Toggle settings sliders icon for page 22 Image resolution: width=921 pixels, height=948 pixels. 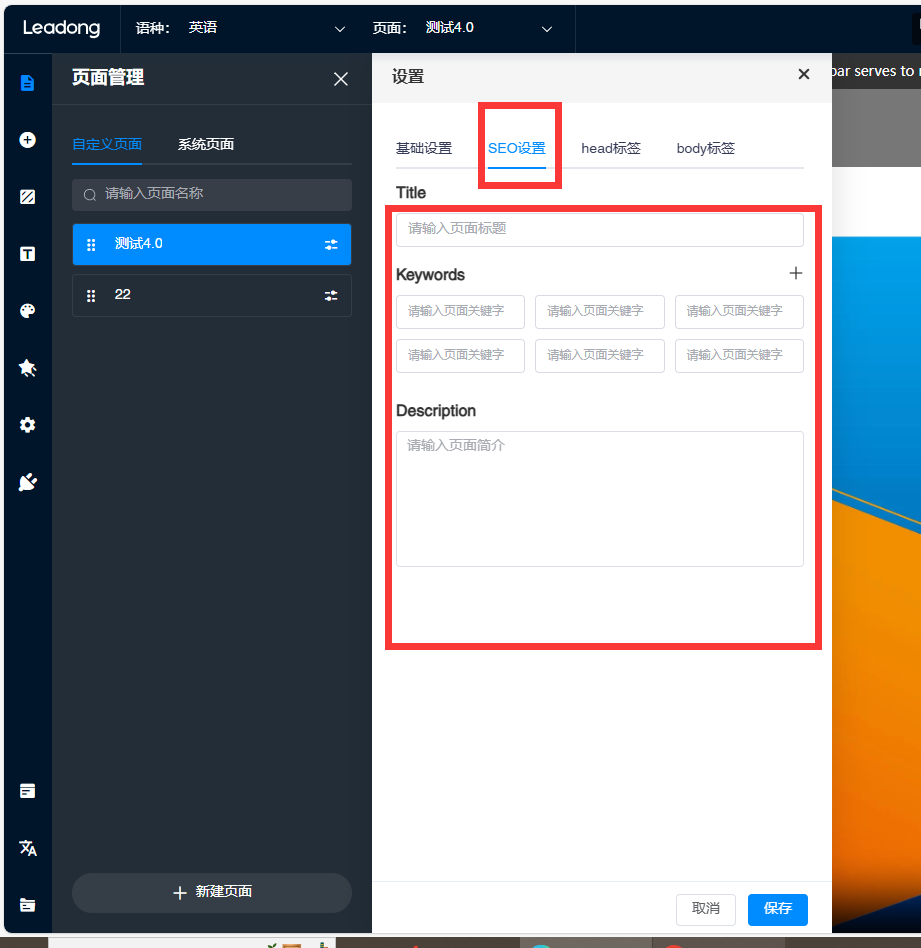pos(331,295)
